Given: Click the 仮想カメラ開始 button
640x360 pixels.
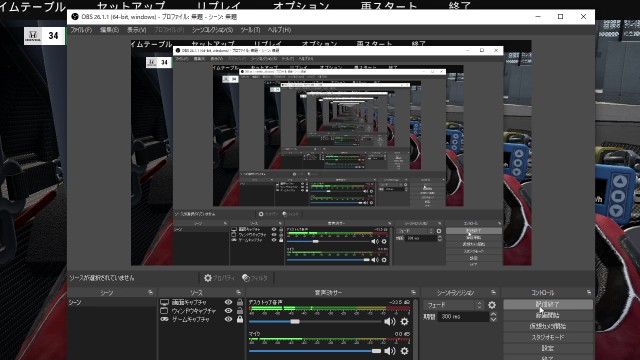Looking at the screenshot, I should [548, 327].
